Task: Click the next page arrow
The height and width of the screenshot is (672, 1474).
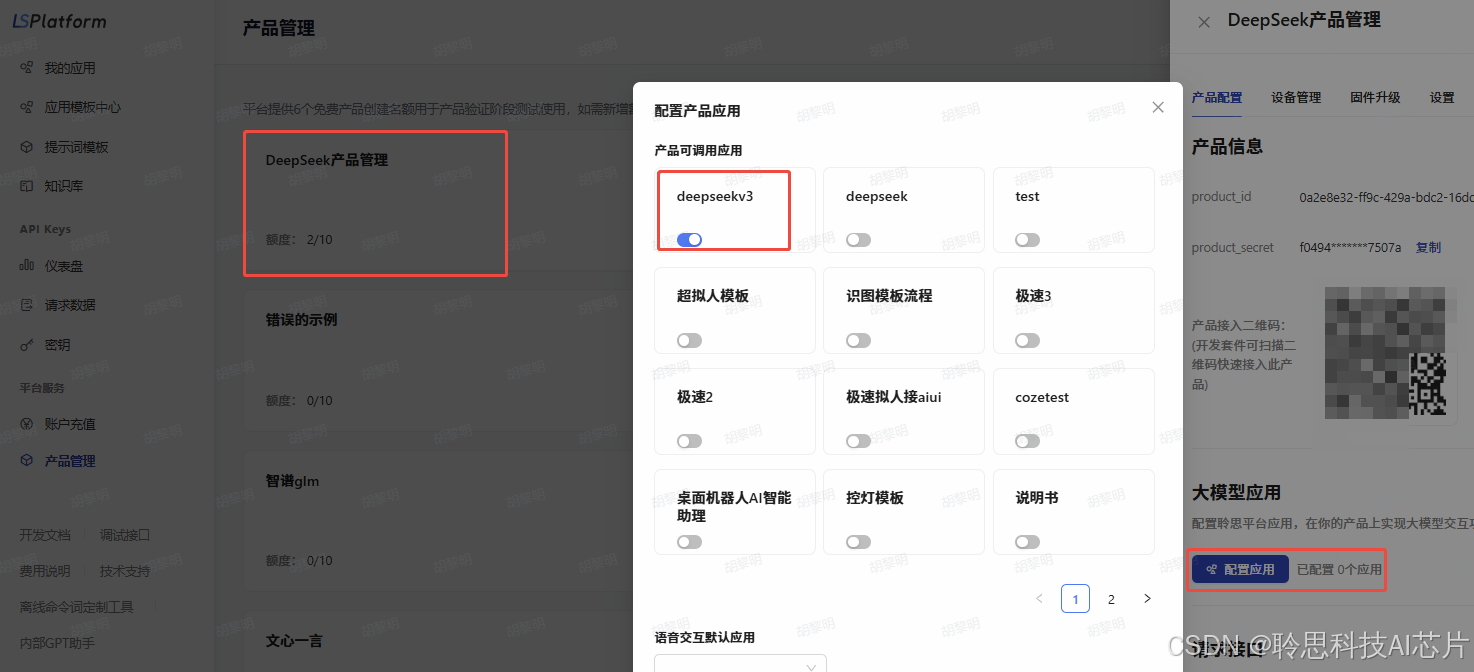Action: coord(1147,599)
